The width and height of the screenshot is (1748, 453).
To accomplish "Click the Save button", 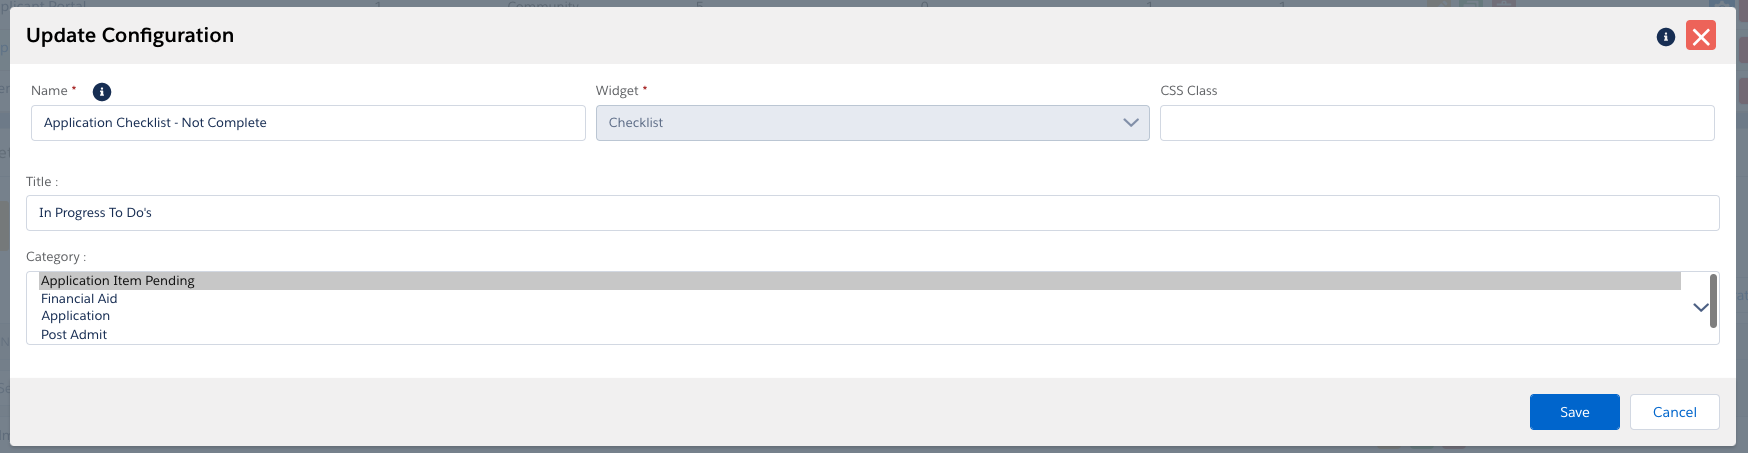I will 1574,412.
